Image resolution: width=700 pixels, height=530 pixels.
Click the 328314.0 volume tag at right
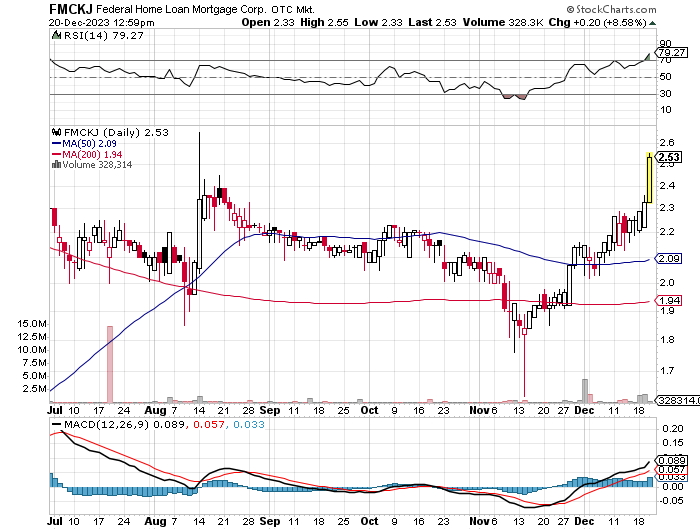tap(678, 401)
